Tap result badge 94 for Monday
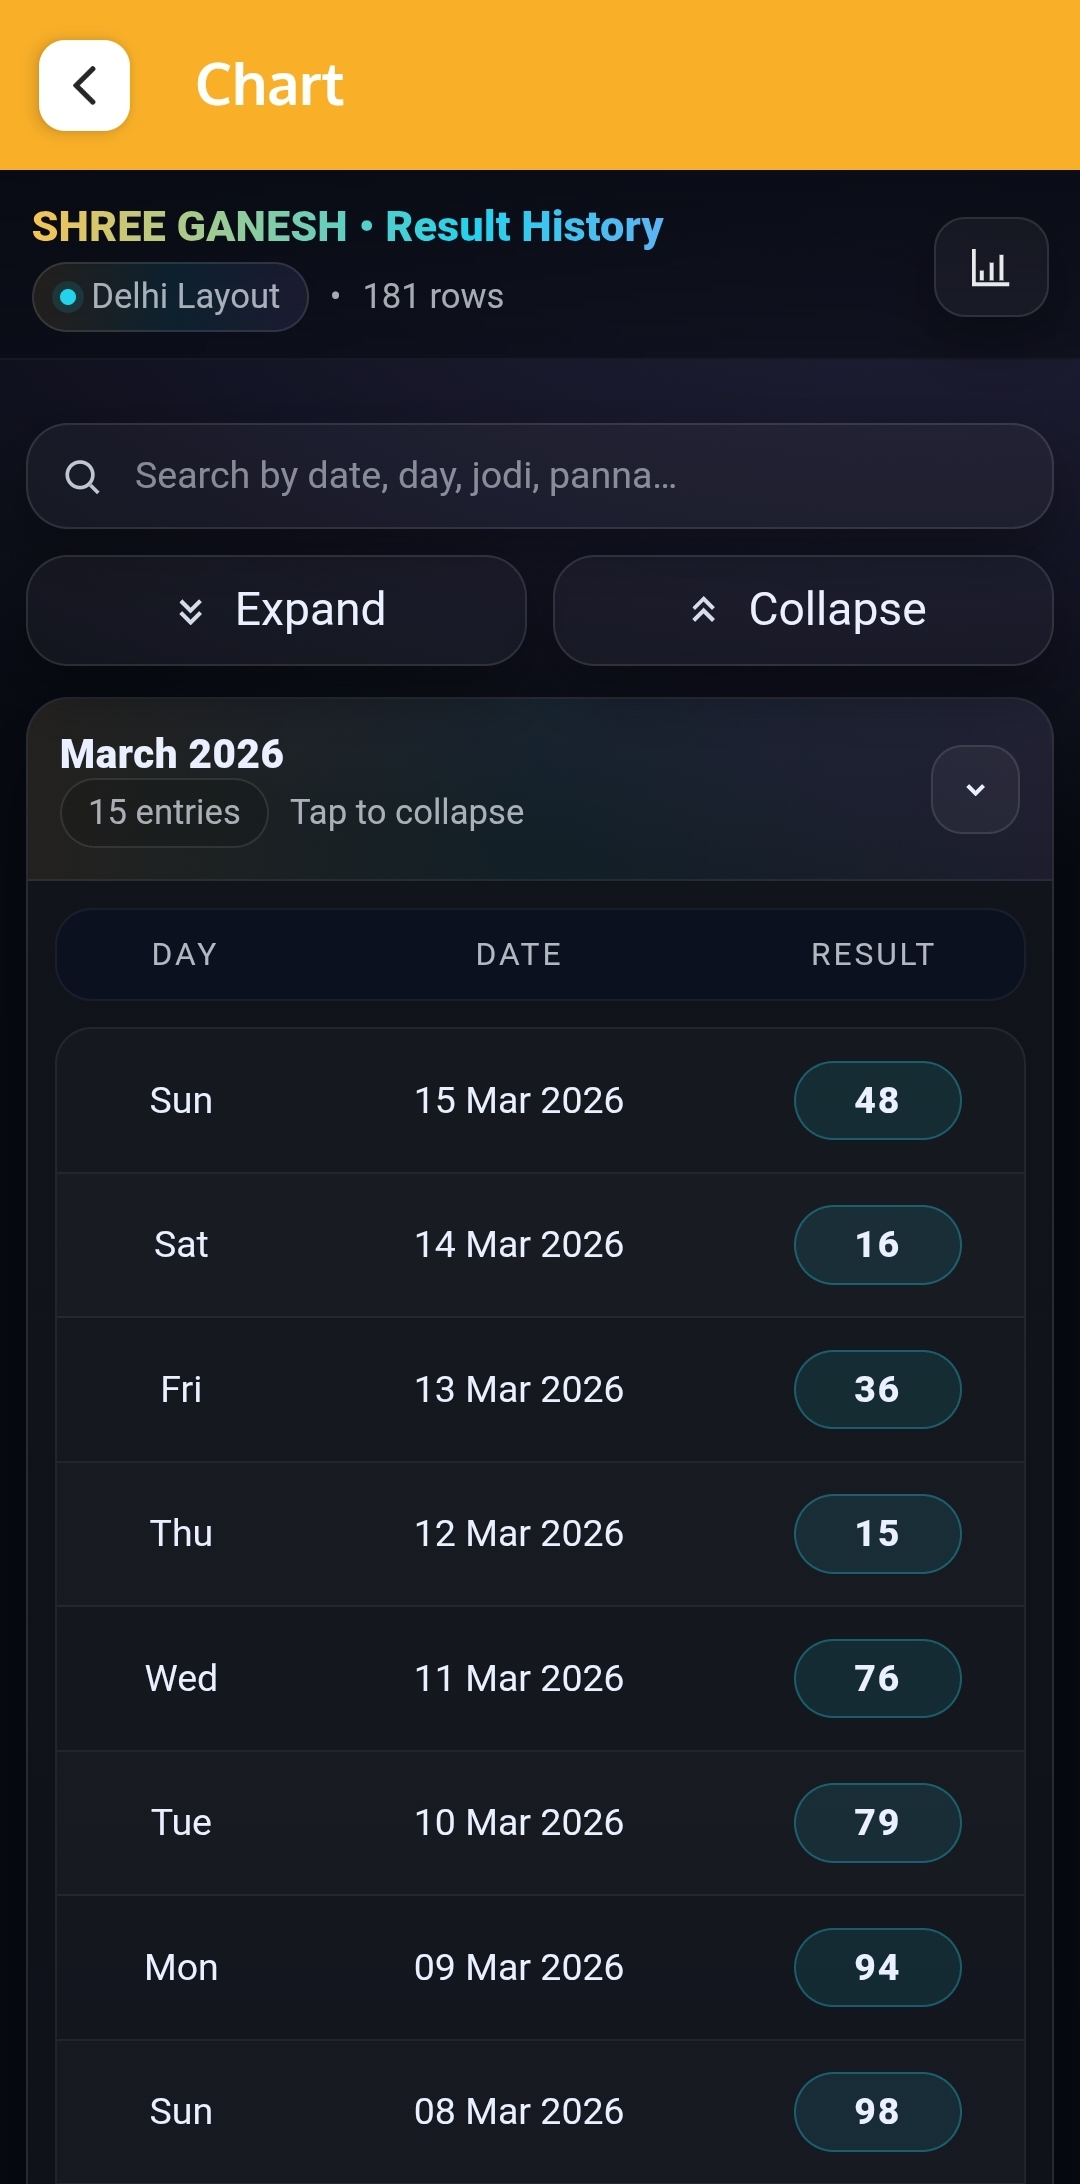Image resolution: width=1080 pixels, height=2184 pixels. 877,1967
